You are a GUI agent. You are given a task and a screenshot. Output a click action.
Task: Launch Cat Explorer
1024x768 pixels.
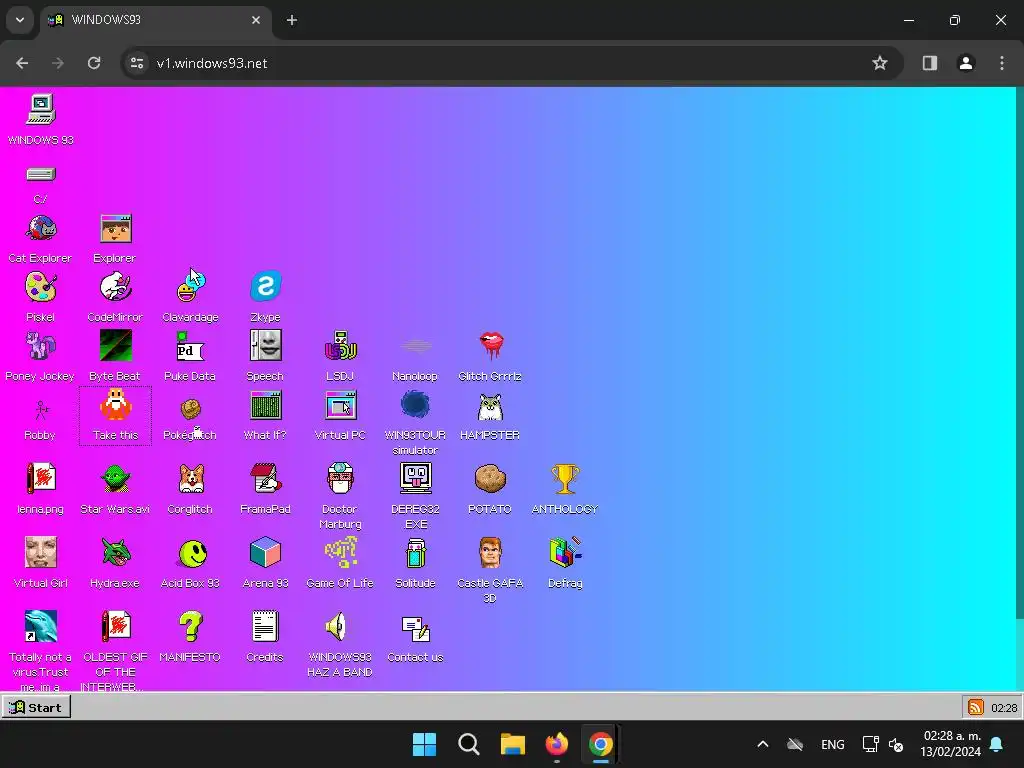pos(40,229)
